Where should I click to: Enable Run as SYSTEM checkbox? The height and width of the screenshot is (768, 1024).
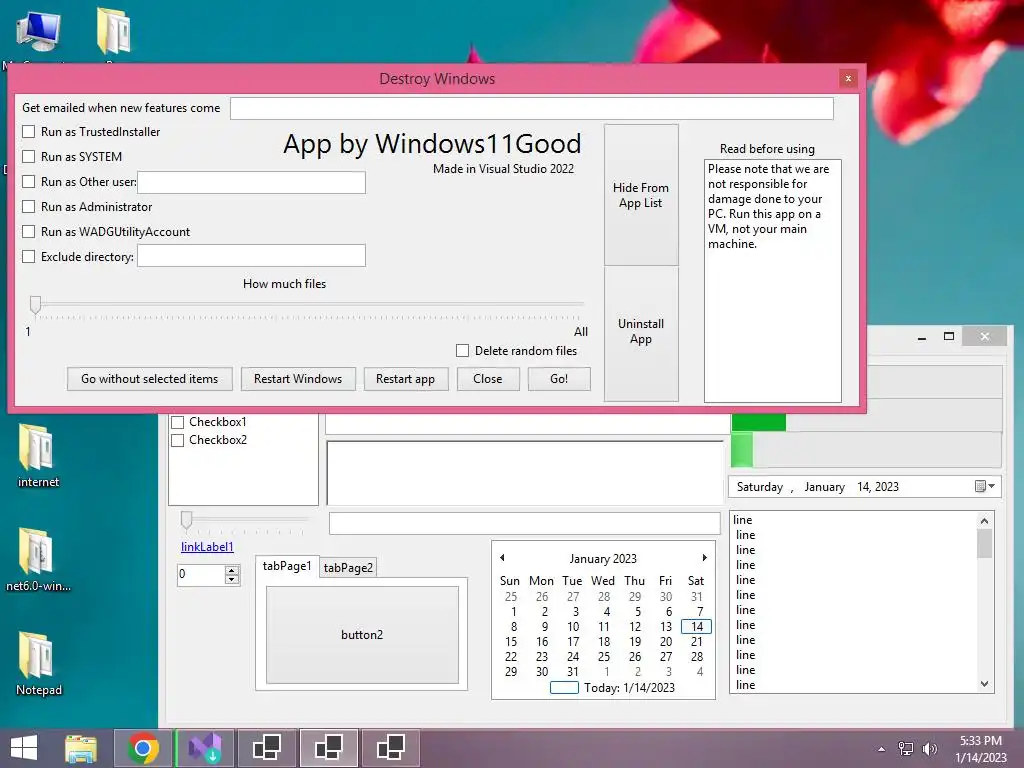29,157
